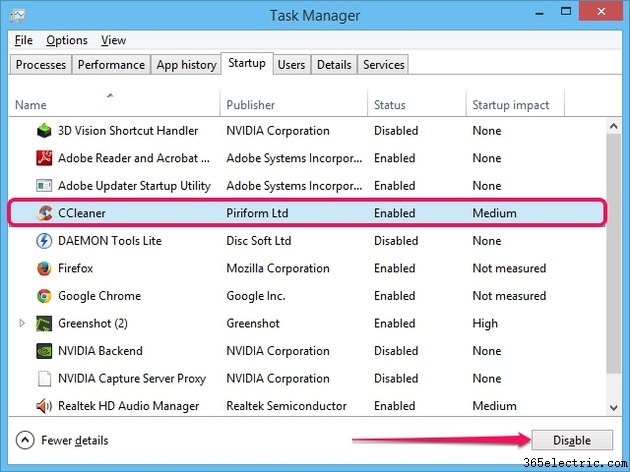This screenshot has width=630, height=472.
Task: Switch to the App history tab
Action: pos(186,65)
